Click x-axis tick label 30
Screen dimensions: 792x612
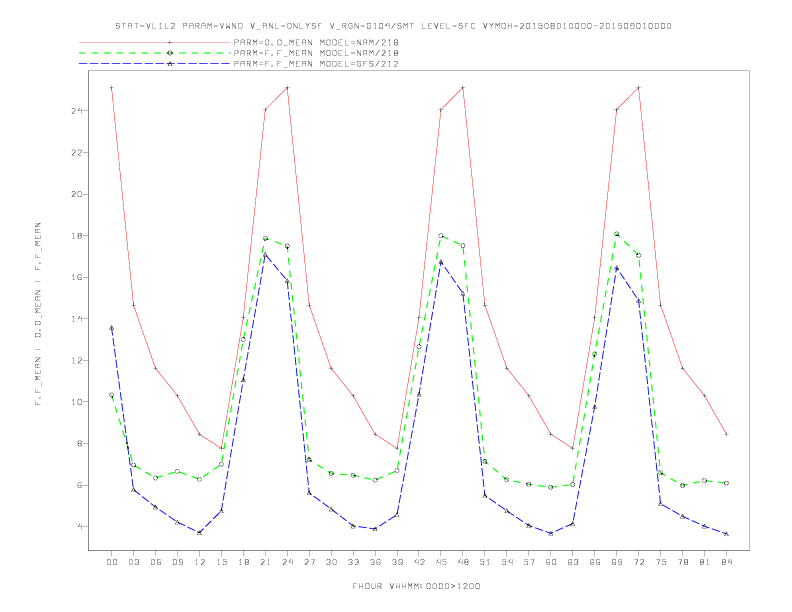(x=331, y=562)
